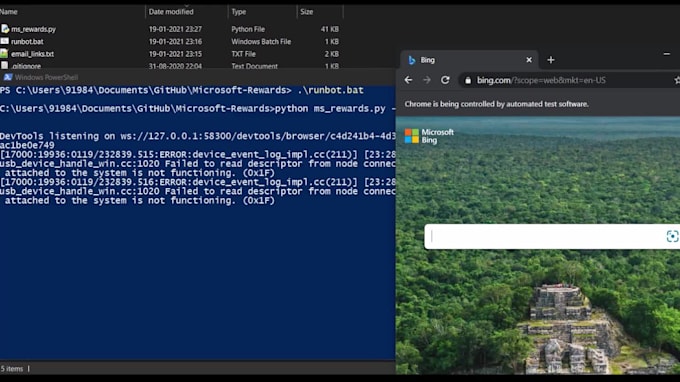Click the date 19-01-2021 23:15
680x382 pixels.
[x=175, y=54]
